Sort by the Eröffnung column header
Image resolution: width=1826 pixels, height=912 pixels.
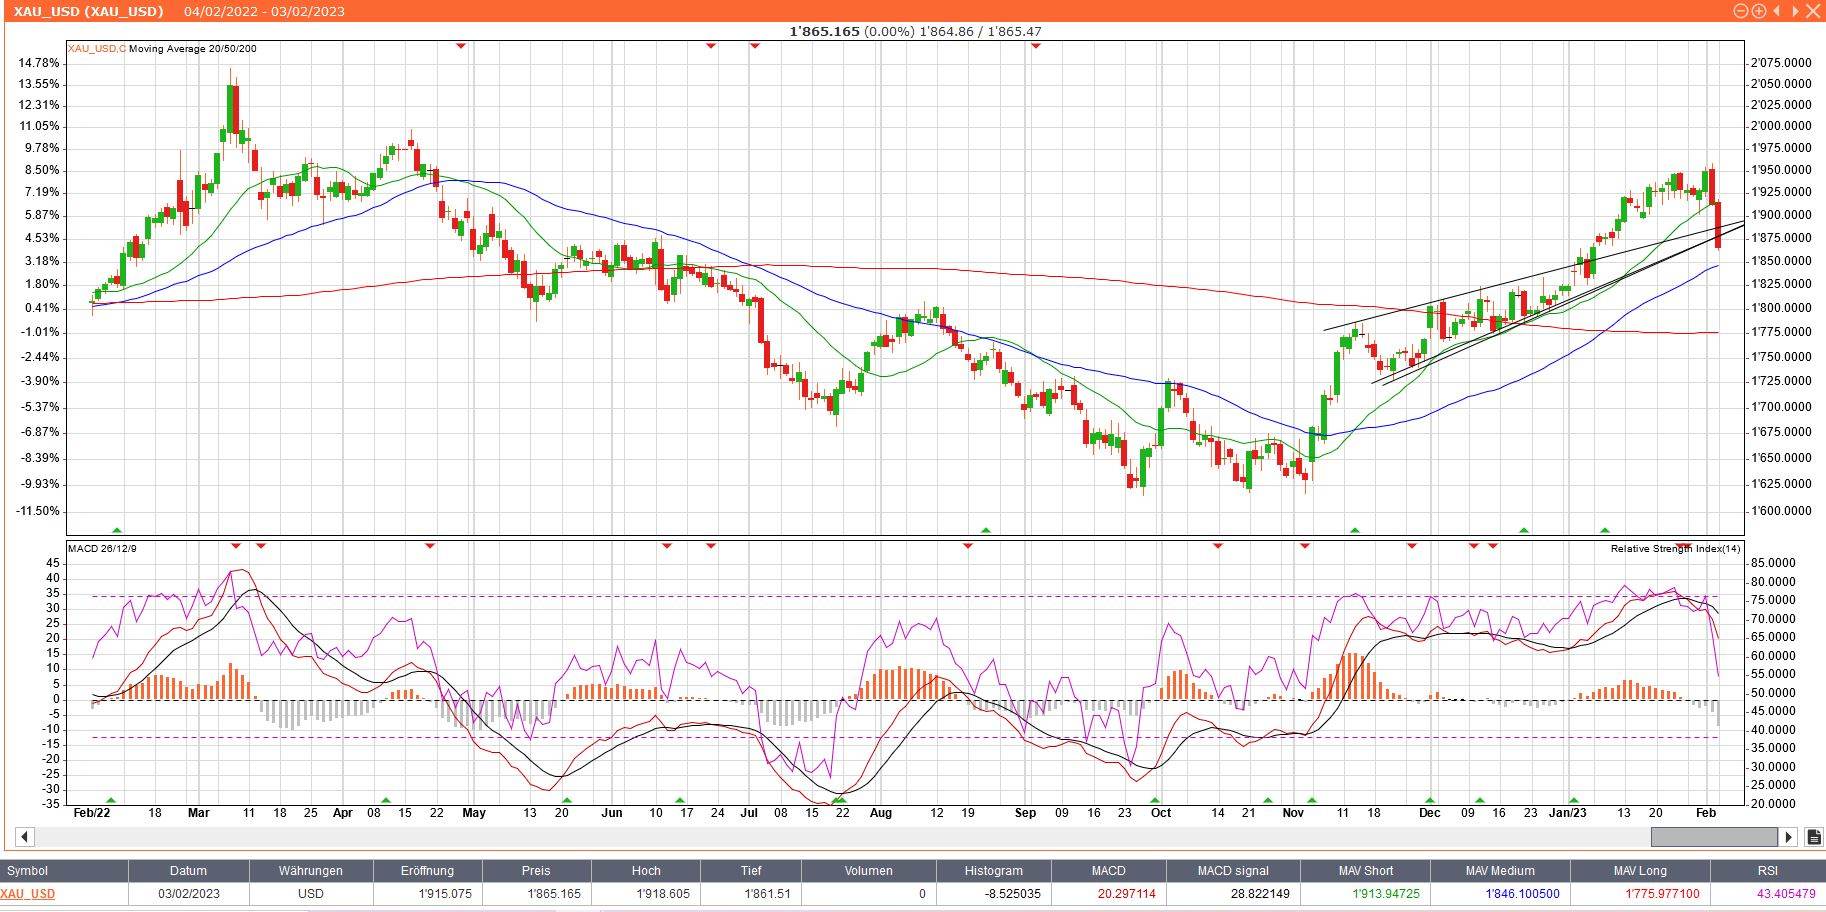(x=427, y=871)
